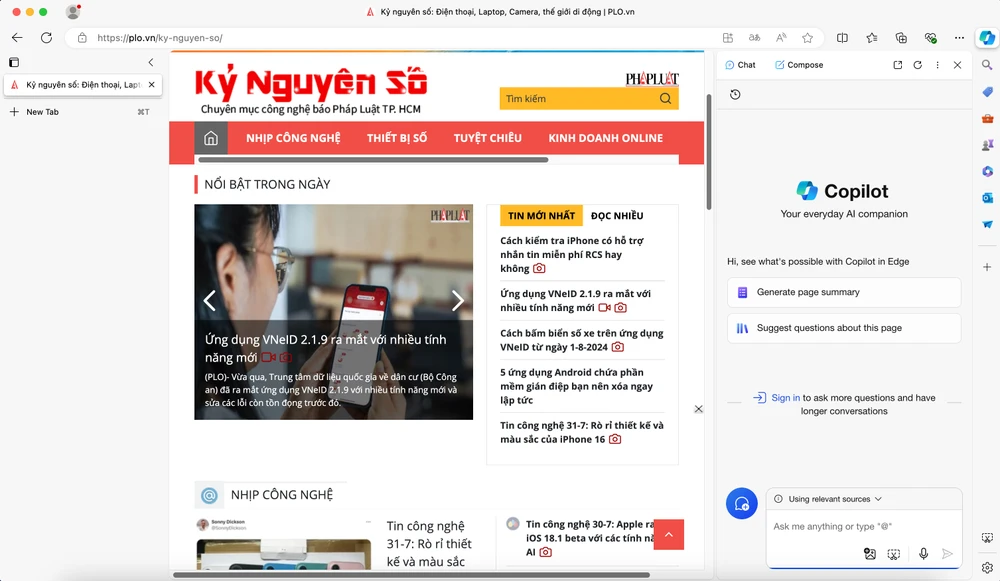Switch to the Compose tab in Copilot
This screenshot has height=581, width=1000.
[x=799, y=65]
